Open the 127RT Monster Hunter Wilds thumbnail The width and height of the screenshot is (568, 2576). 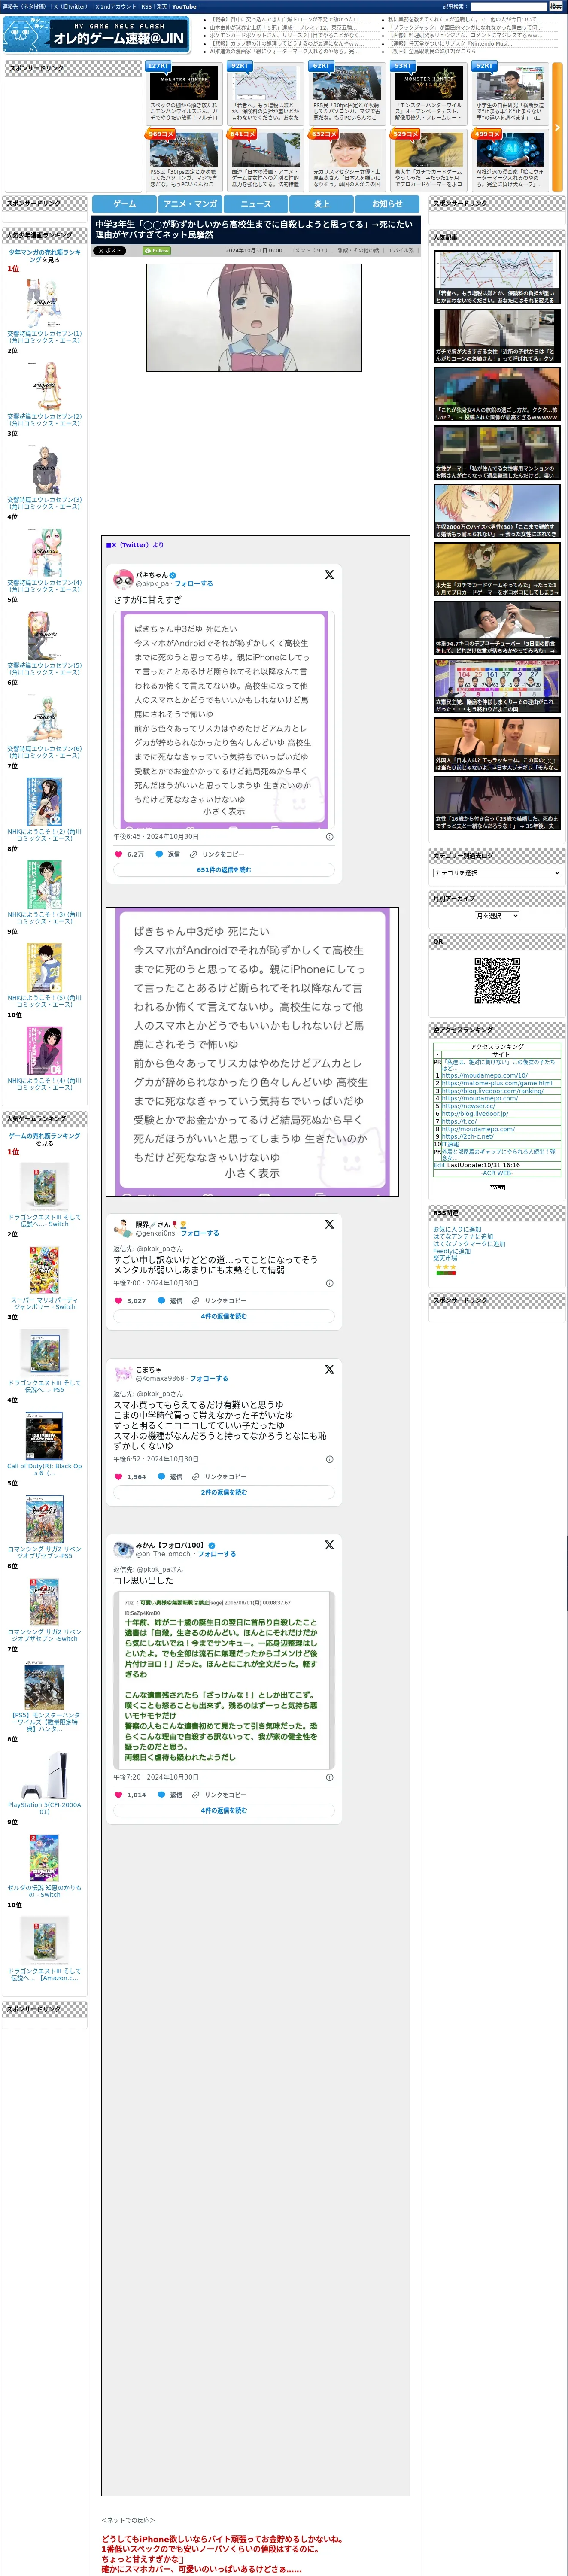[x=185, y=83]
